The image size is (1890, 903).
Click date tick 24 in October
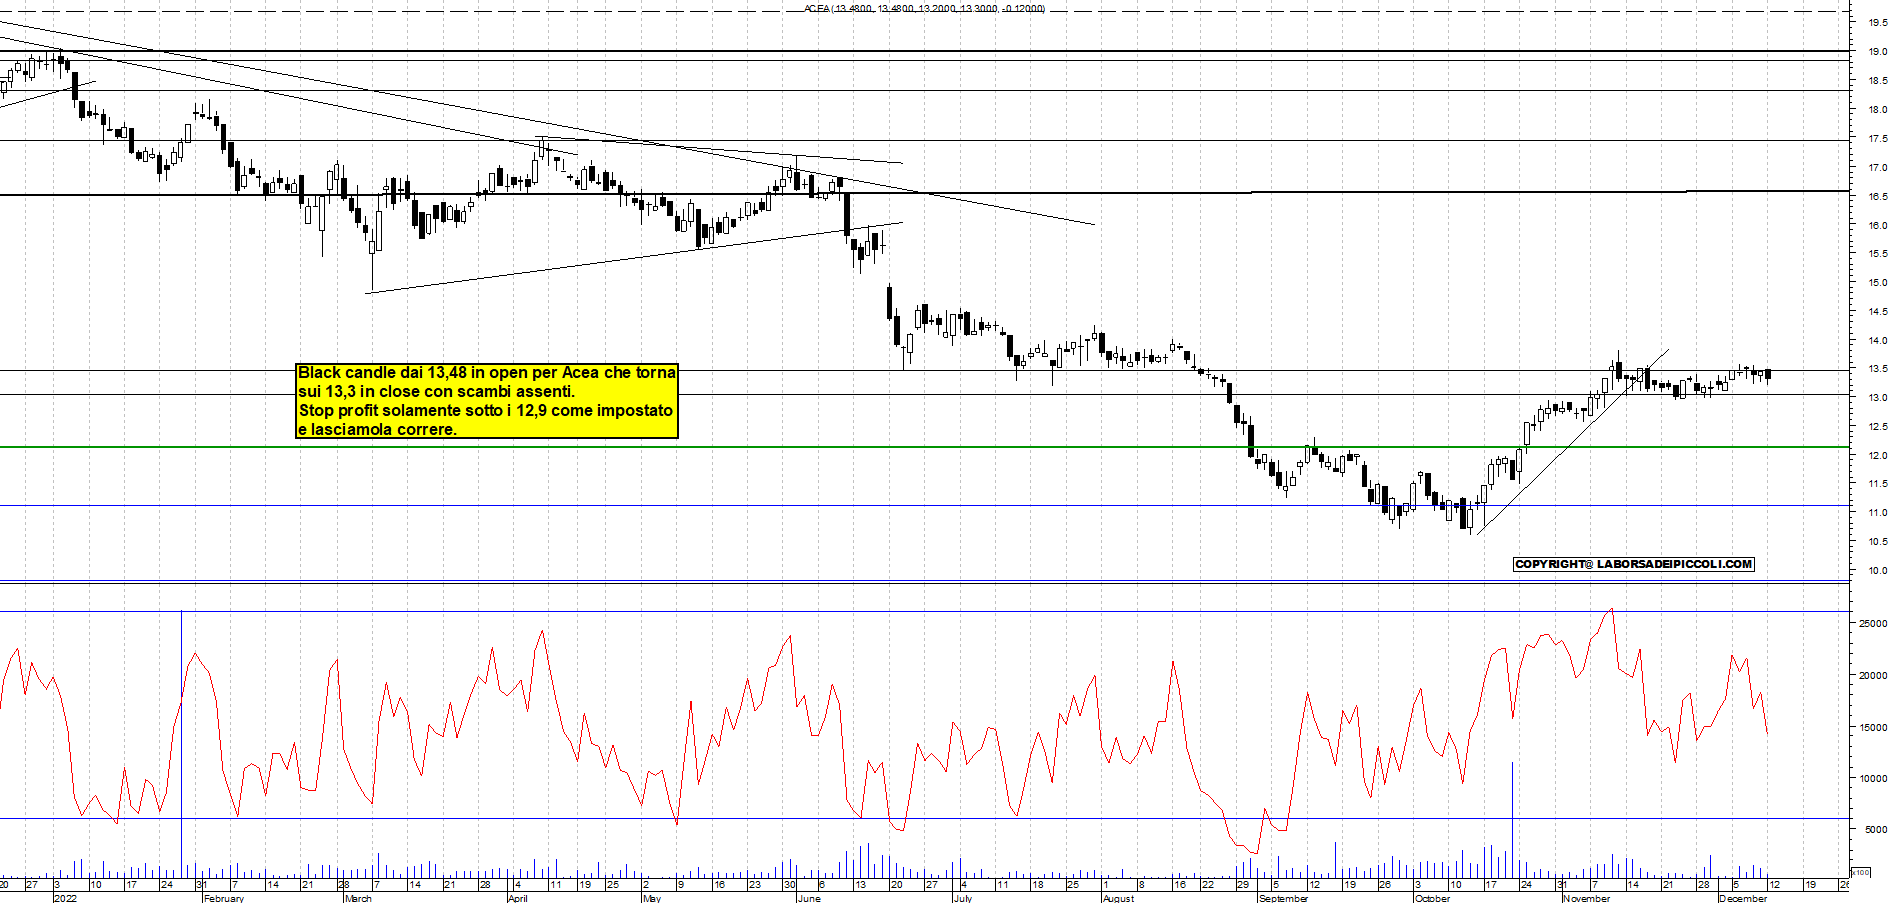point(1527,885)
